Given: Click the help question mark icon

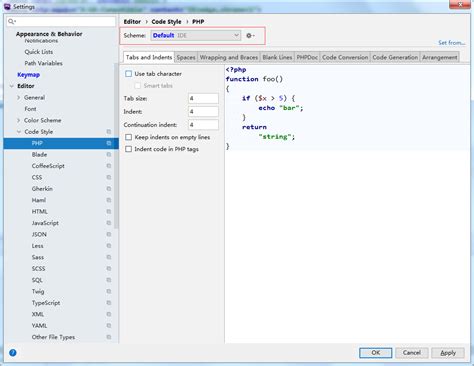Looking at the screenshot, I should point(13,353).
